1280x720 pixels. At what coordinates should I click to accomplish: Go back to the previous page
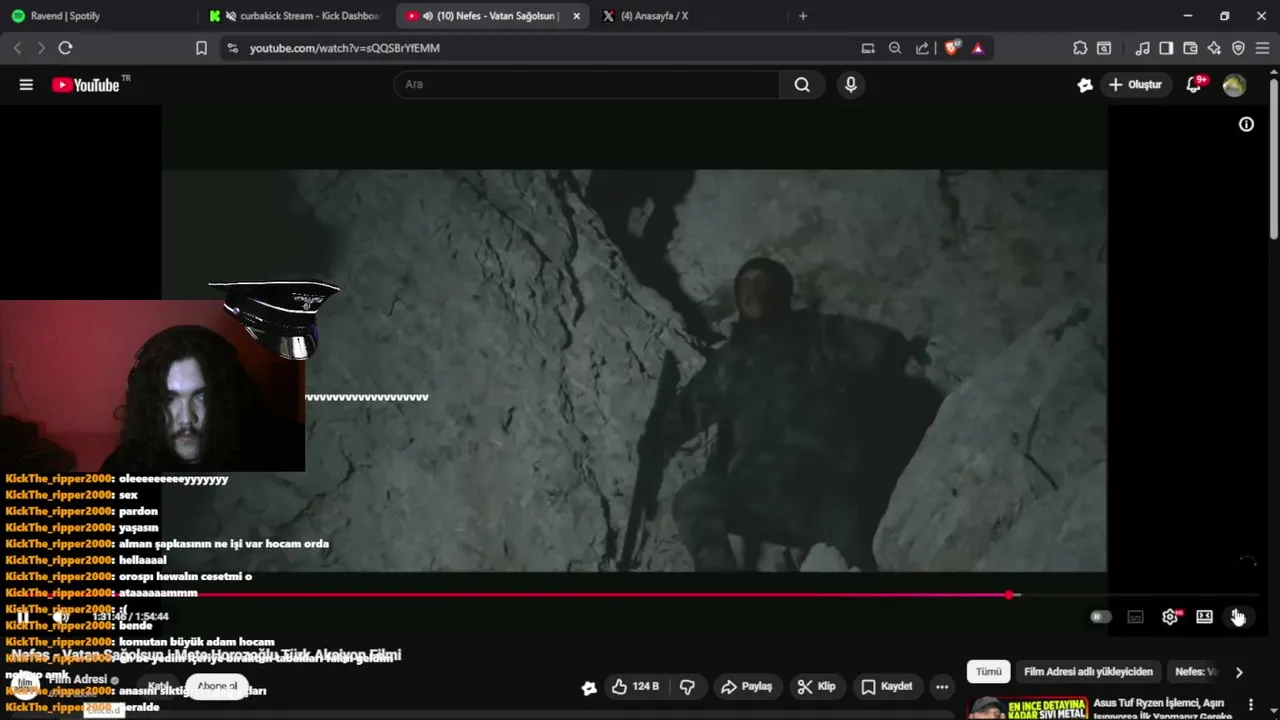tap(17, 48)
